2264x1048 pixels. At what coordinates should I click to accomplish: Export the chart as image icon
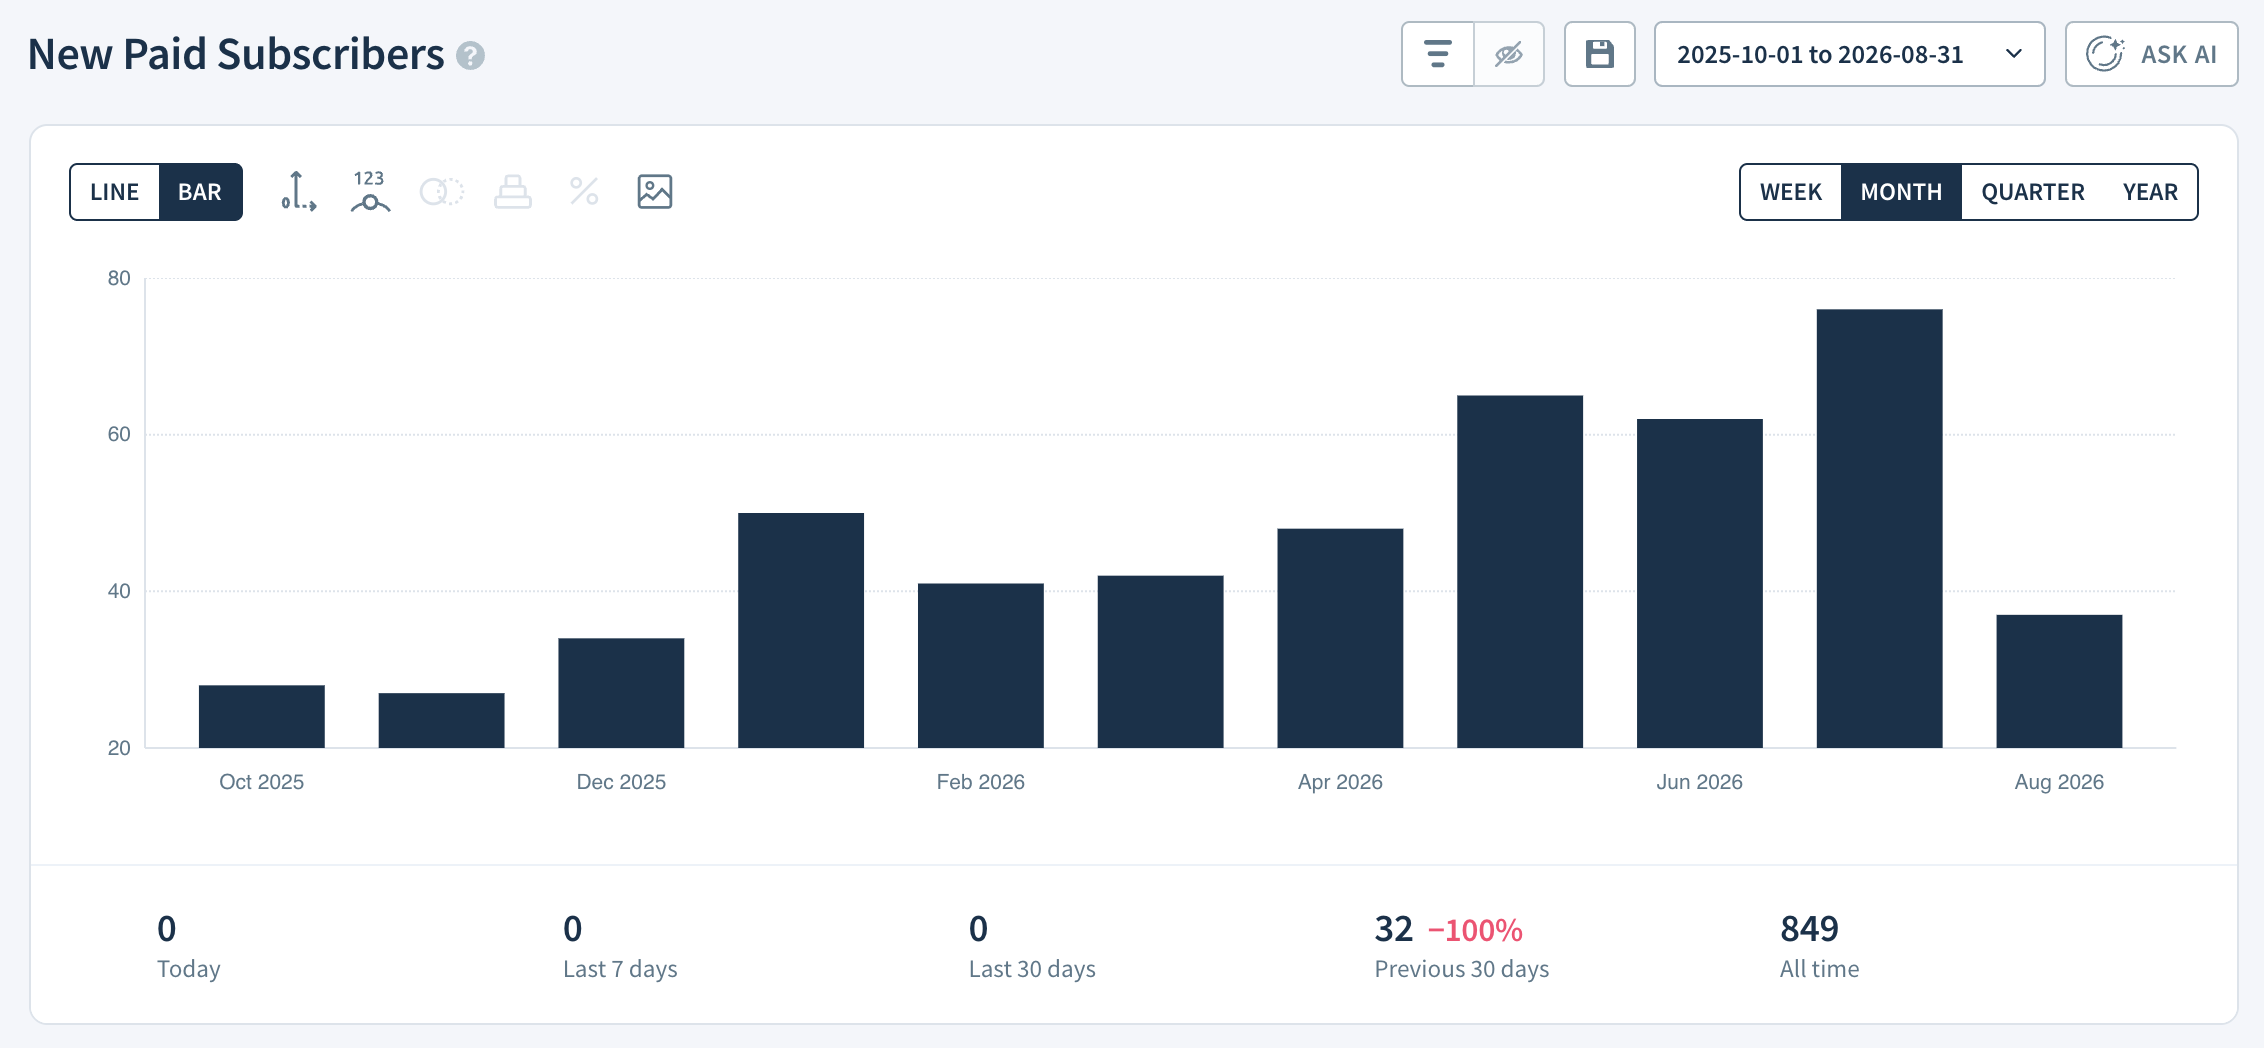(655, 191)
